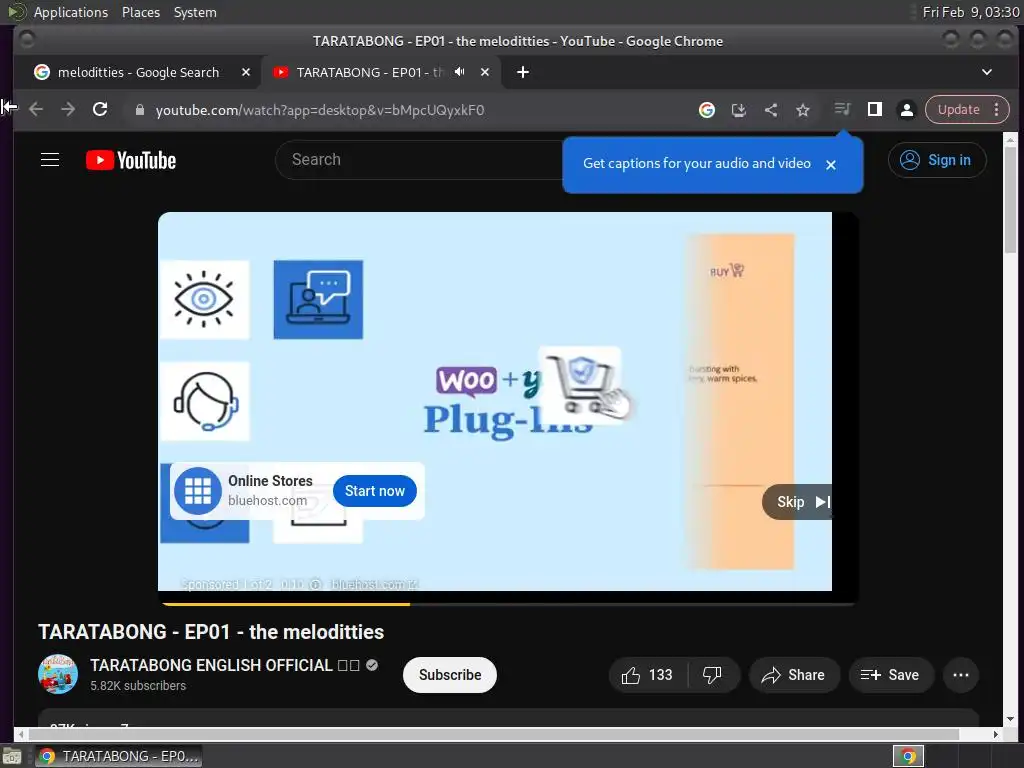Viewport: 1024px width, 768px height.
Task: Click Start now on the ad
Action: [x=375, y=491]
